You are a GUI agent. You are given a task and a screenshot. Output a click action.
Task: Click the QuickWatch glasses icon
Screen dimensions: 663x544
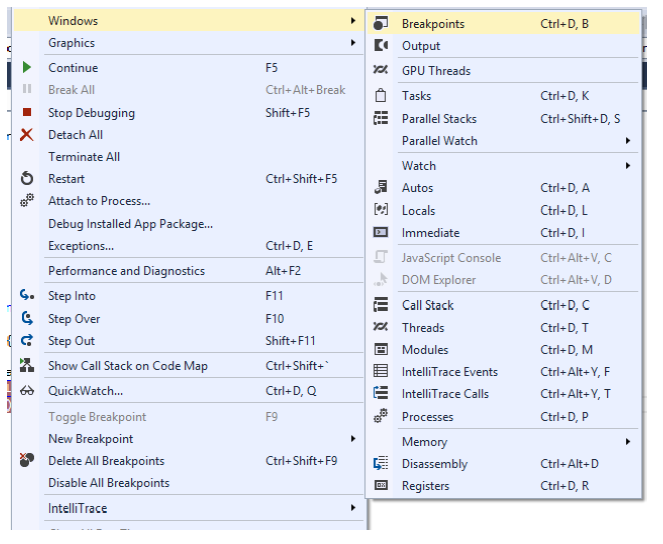(27, 391)
